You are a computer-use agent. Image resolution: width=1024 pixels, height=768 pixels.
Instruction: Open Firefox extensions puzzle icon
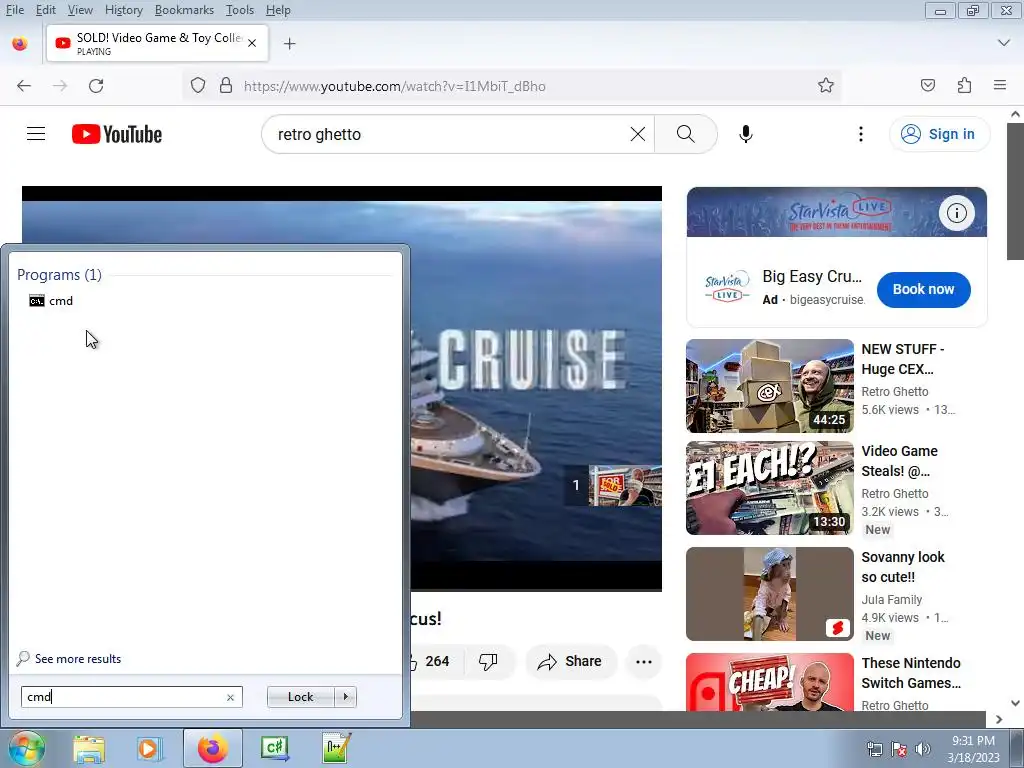click(964, 86)
